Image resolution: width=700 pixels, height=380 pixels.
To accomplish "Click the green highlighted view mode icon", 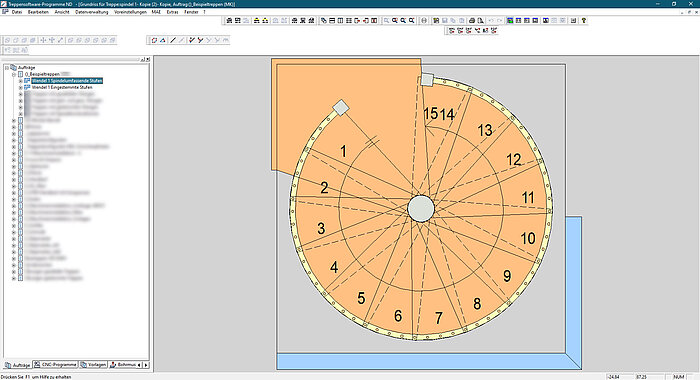I will (510, 21).
